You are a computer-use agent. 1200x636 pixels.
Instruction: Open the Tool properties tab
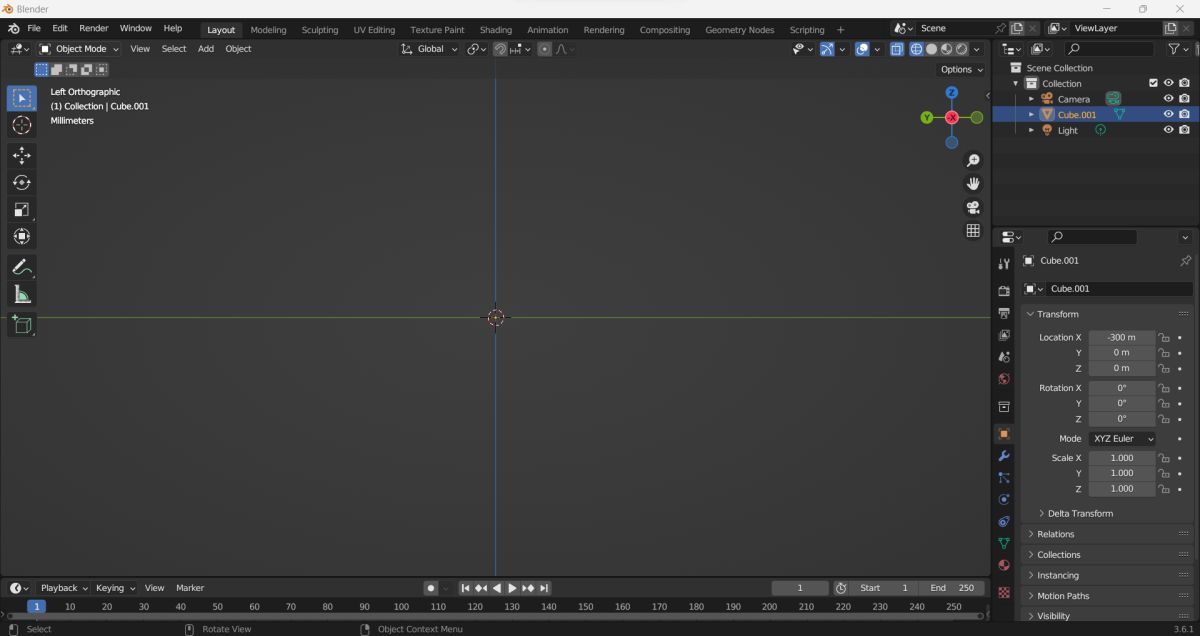click(1004, 263)
